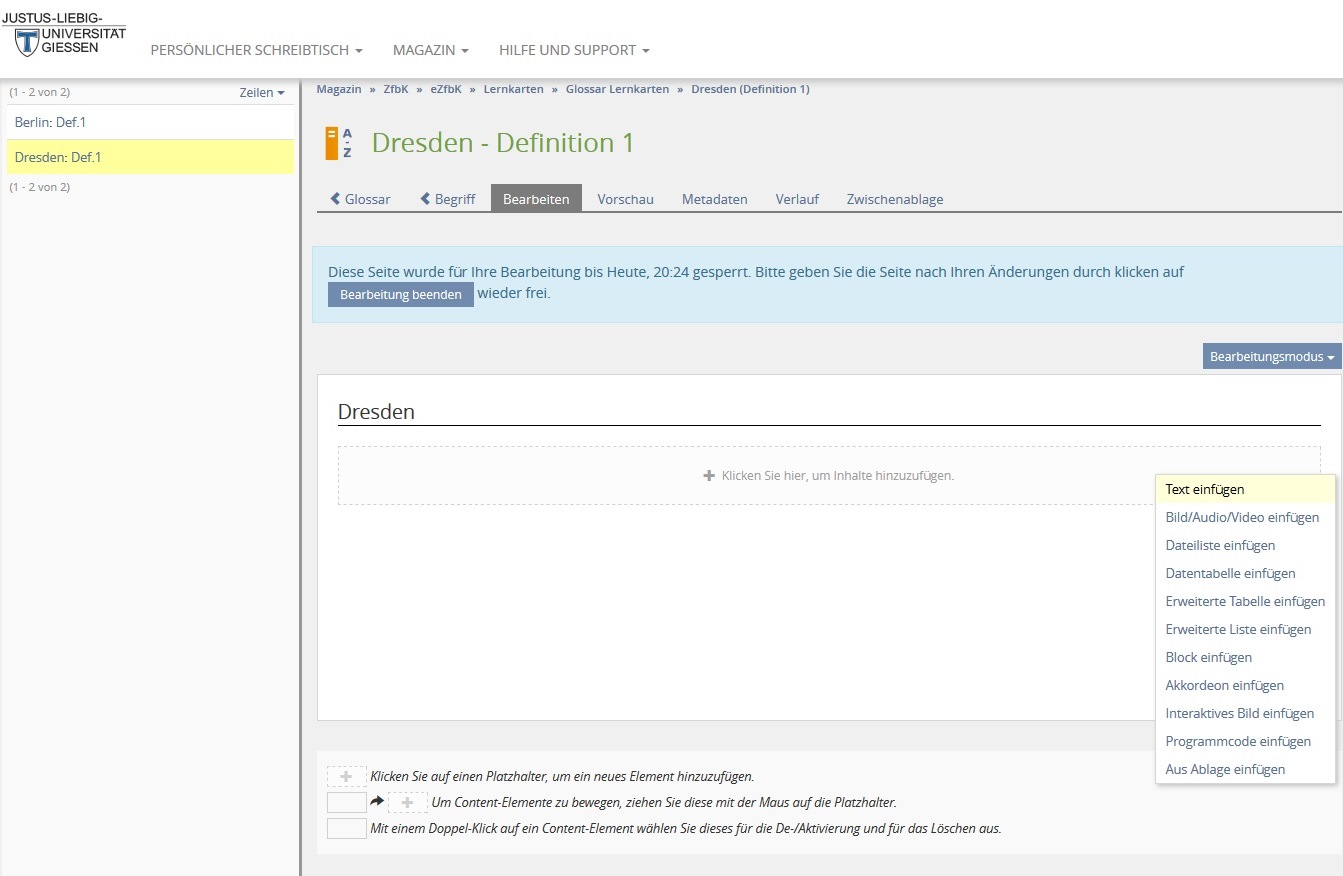Select Programmcode einfügen in the menu
The height and width of the screenshot is (876, 1343).
[1237, 742]
